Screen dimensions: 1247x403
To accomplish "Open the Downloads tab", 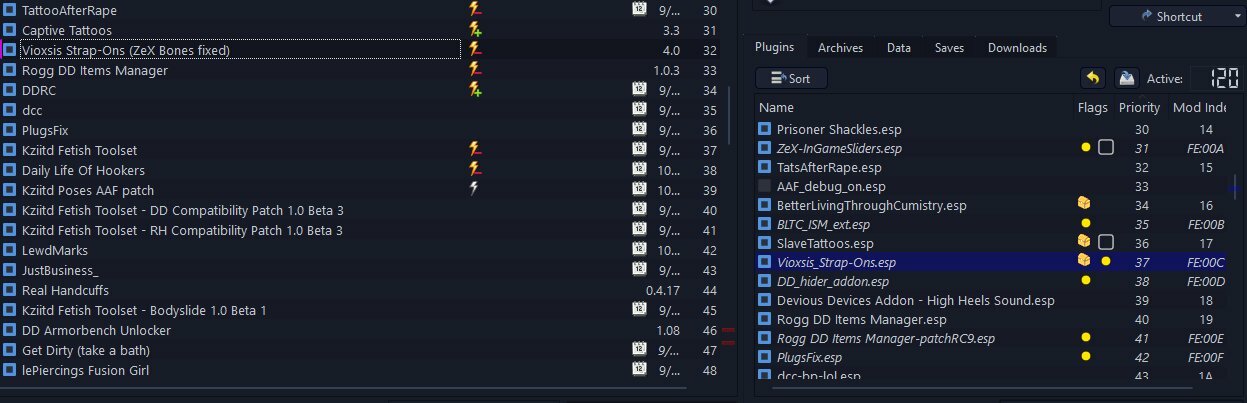I will [1017, 47].
